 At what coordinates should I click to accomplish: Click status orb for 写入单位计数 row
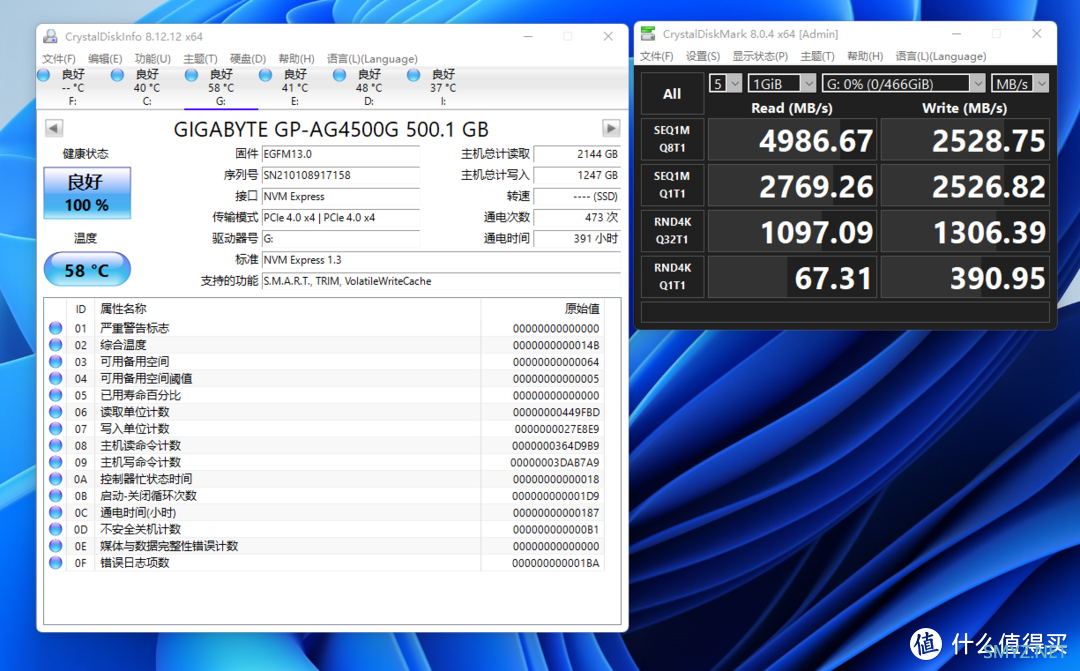click(x=56, y=429)
